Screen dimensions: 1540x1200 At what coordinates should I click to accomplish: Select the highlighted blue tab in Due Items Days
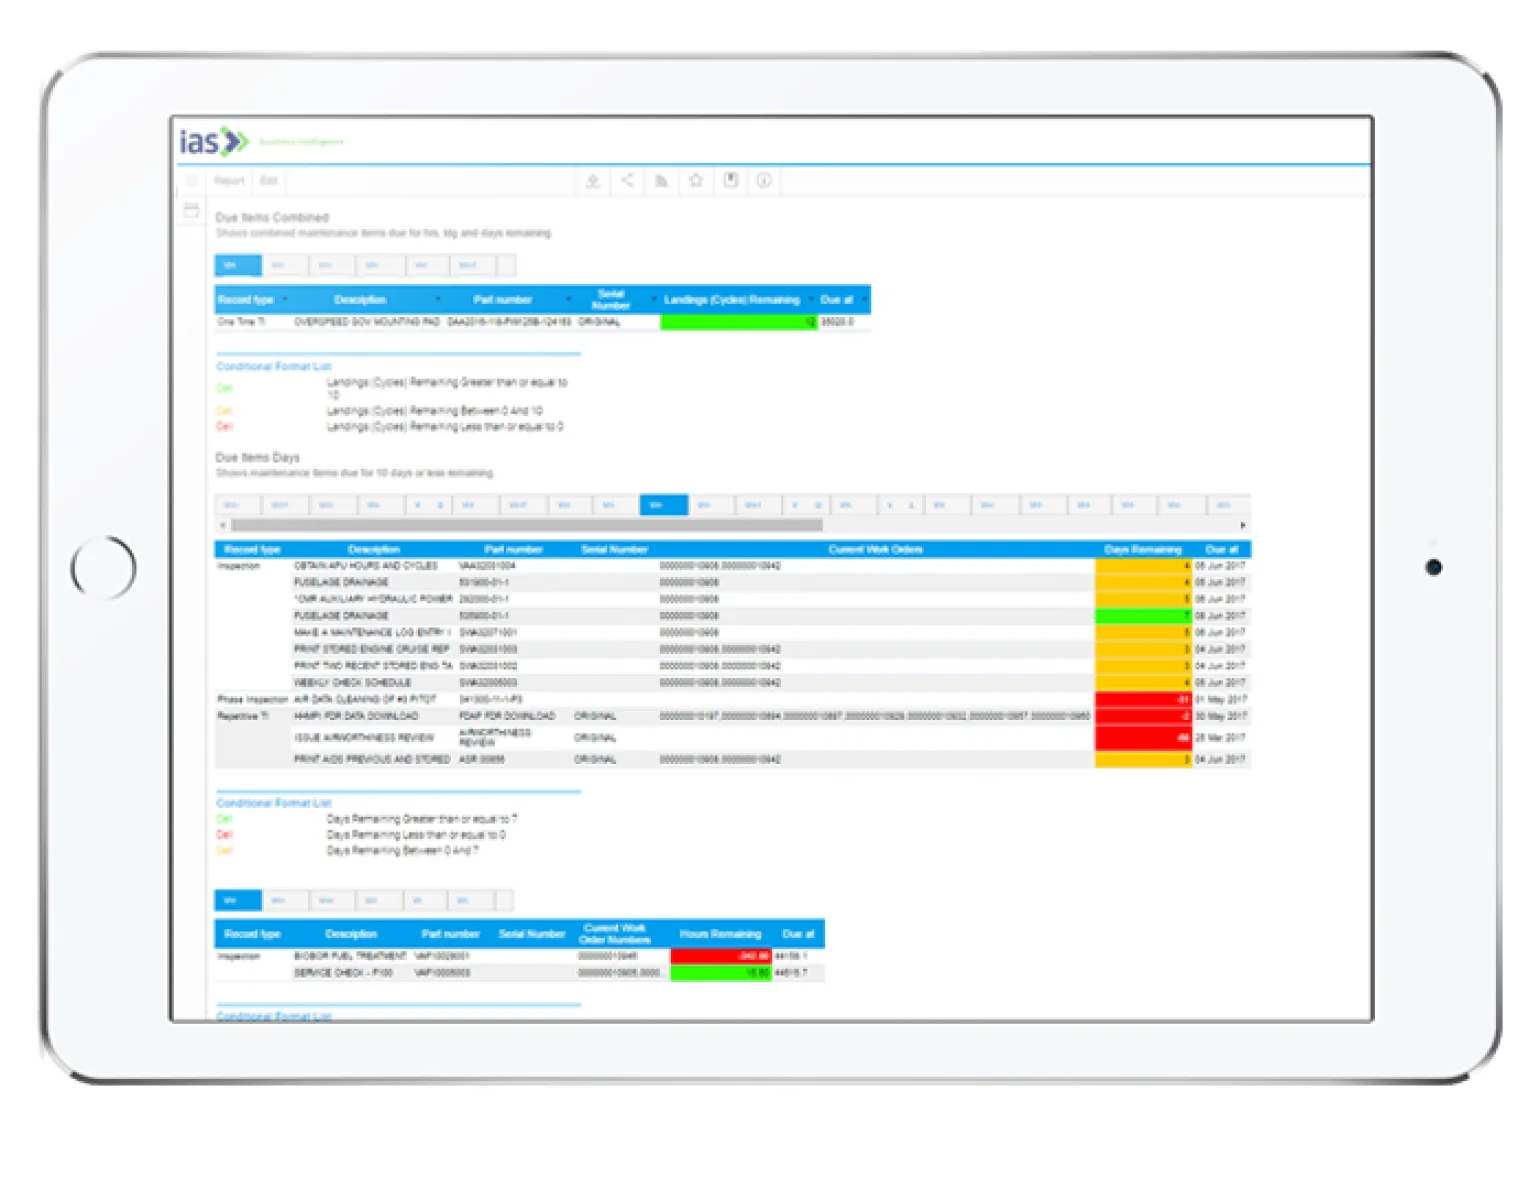pyautogui.click(x=663, y=505)
